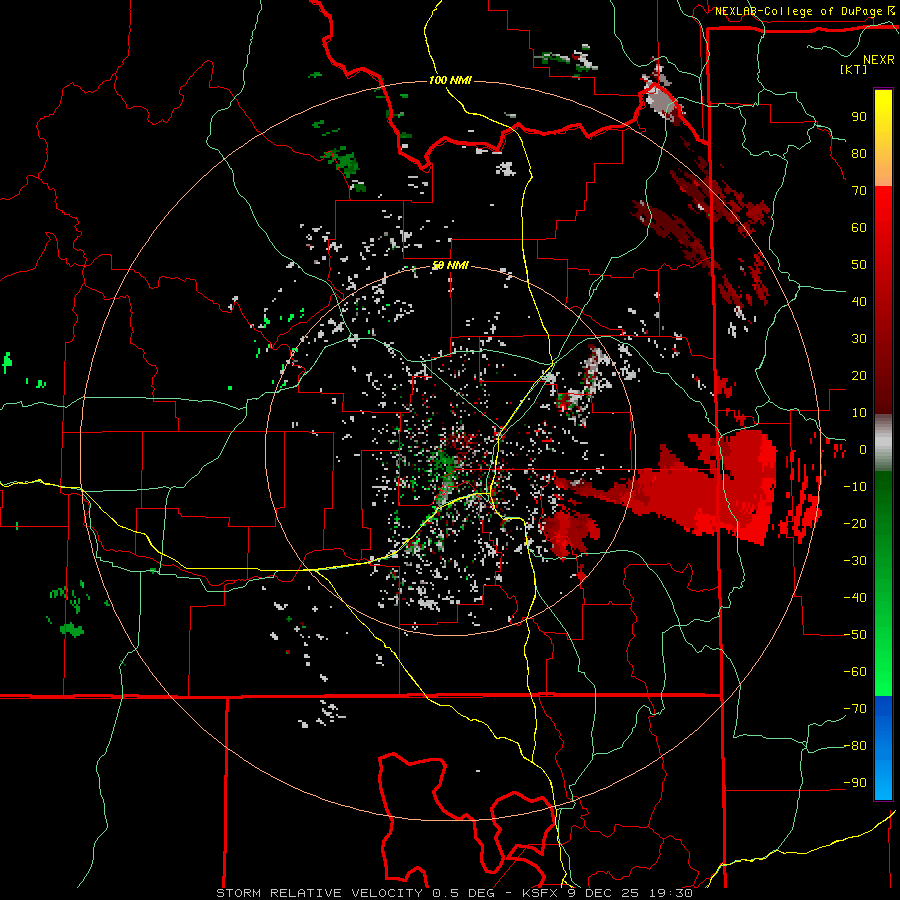Click the "-60" scale value
This screenshot has height=900, width=900.
[x=855, y=672]
